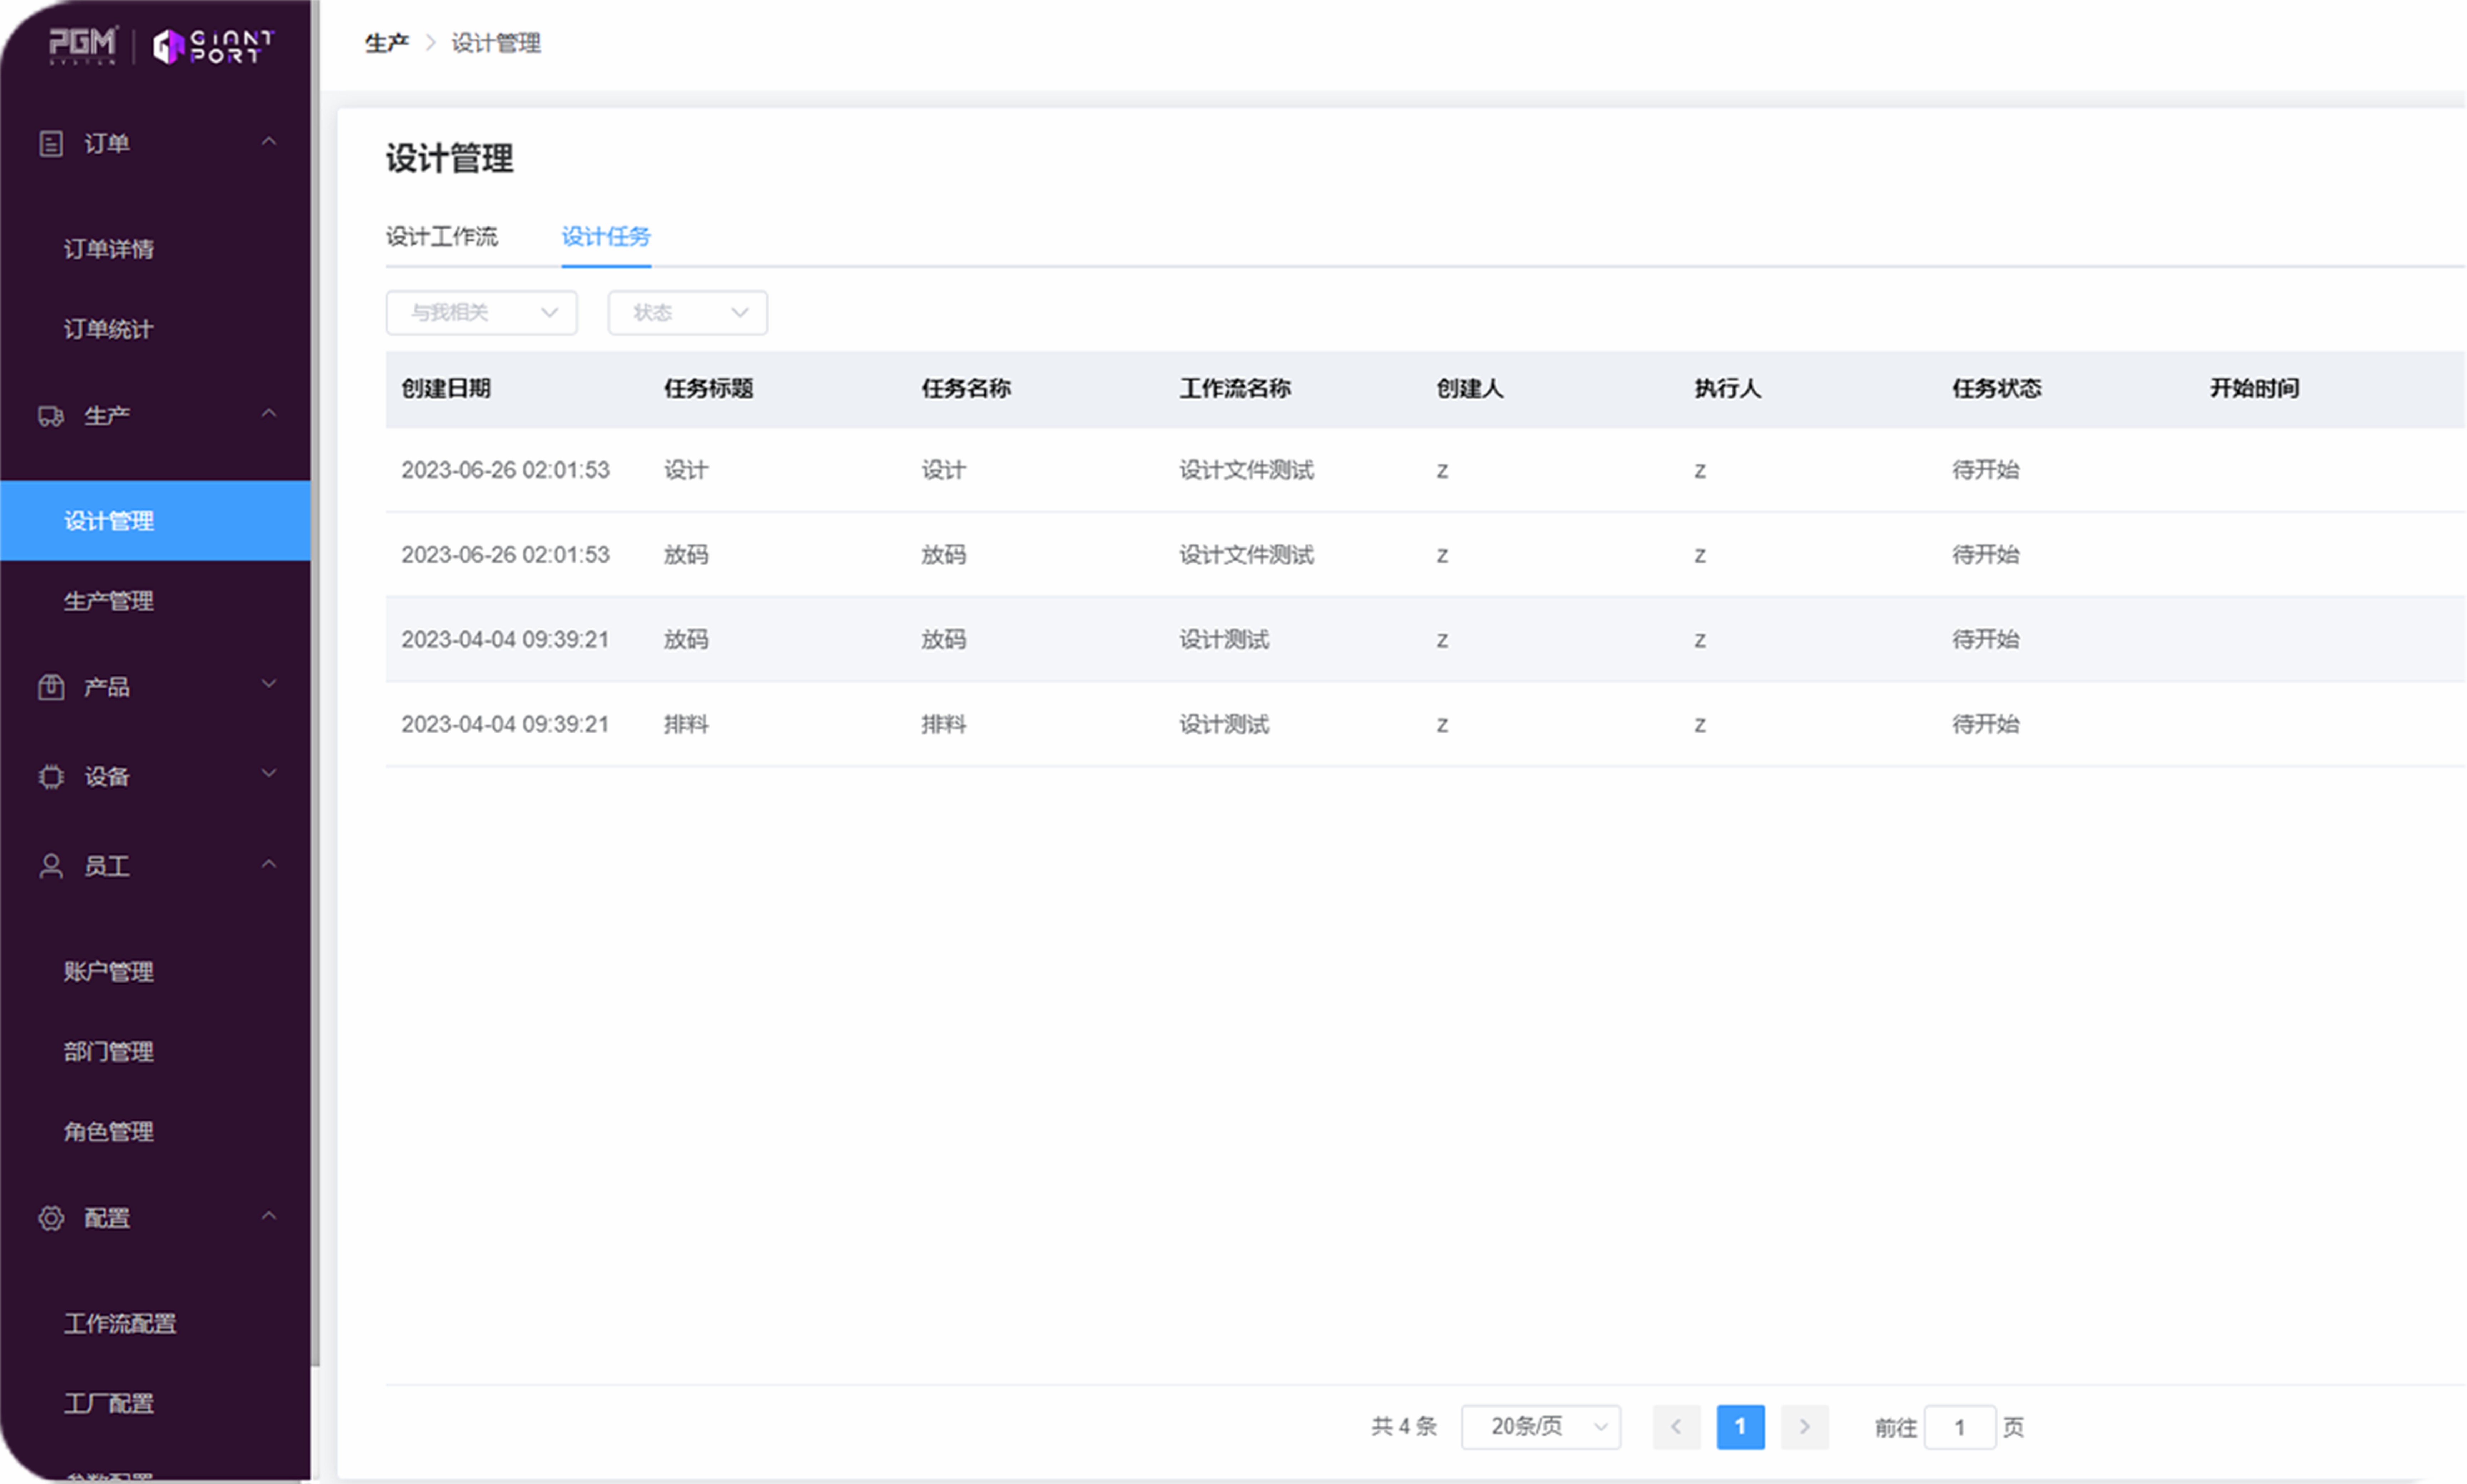2467x1484 pixels.
Task: Click the 共 4 条 total count
Action: tap(1404, 1427)
